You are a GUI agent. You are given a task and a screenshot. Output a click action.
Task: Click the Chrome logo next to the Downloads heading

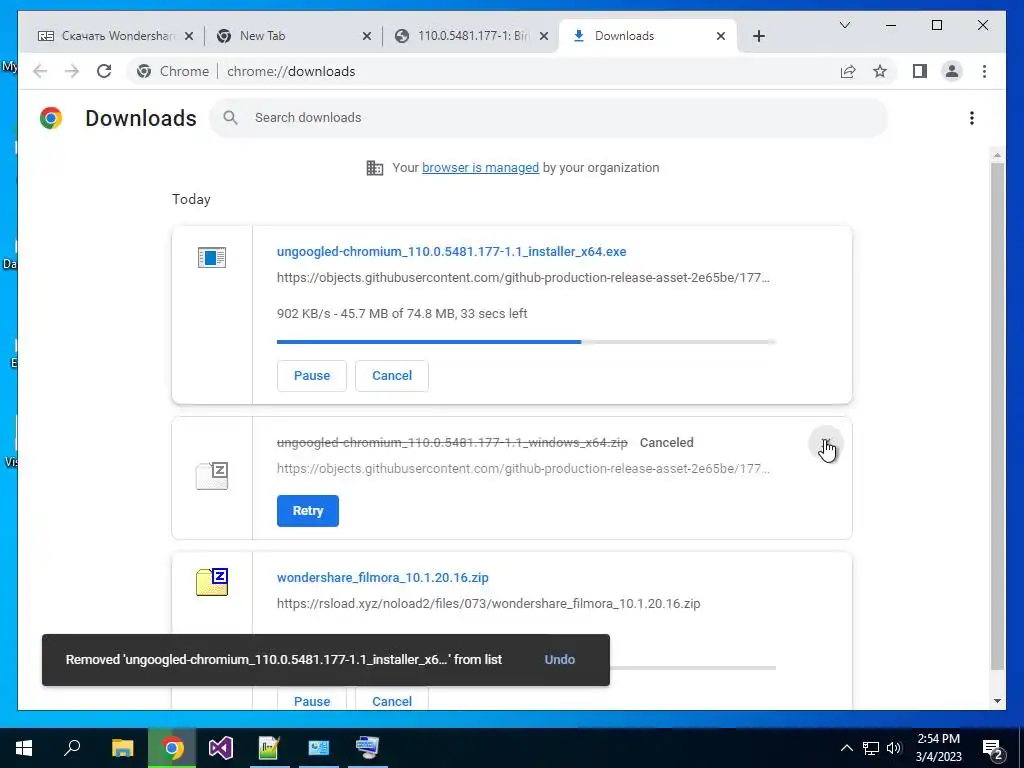51,118
